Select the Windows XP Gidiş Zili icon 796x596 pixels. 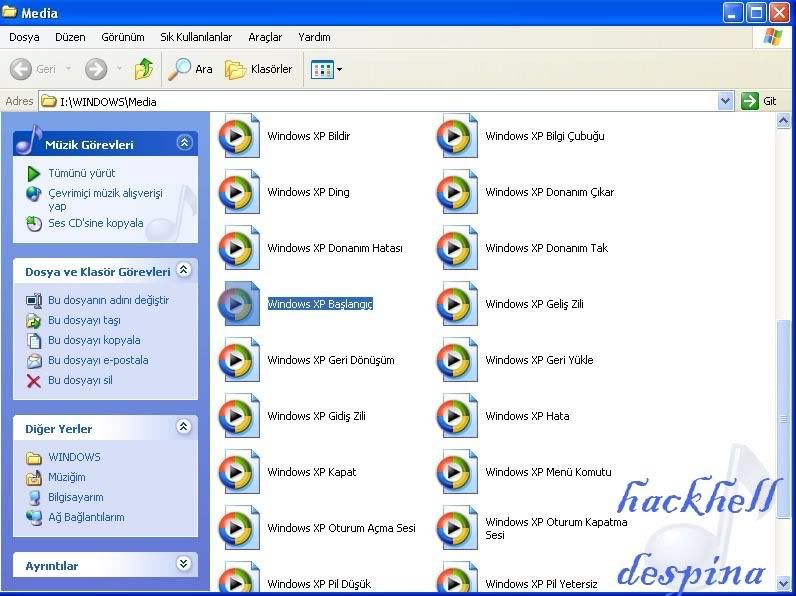(x=239, y=416)
